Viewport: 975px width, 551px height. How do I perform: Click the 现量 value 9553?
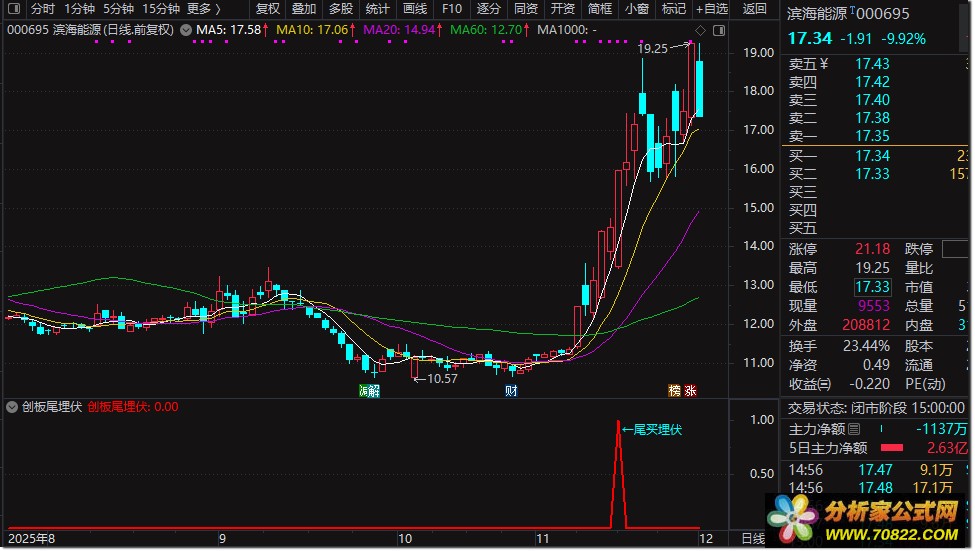874,306
